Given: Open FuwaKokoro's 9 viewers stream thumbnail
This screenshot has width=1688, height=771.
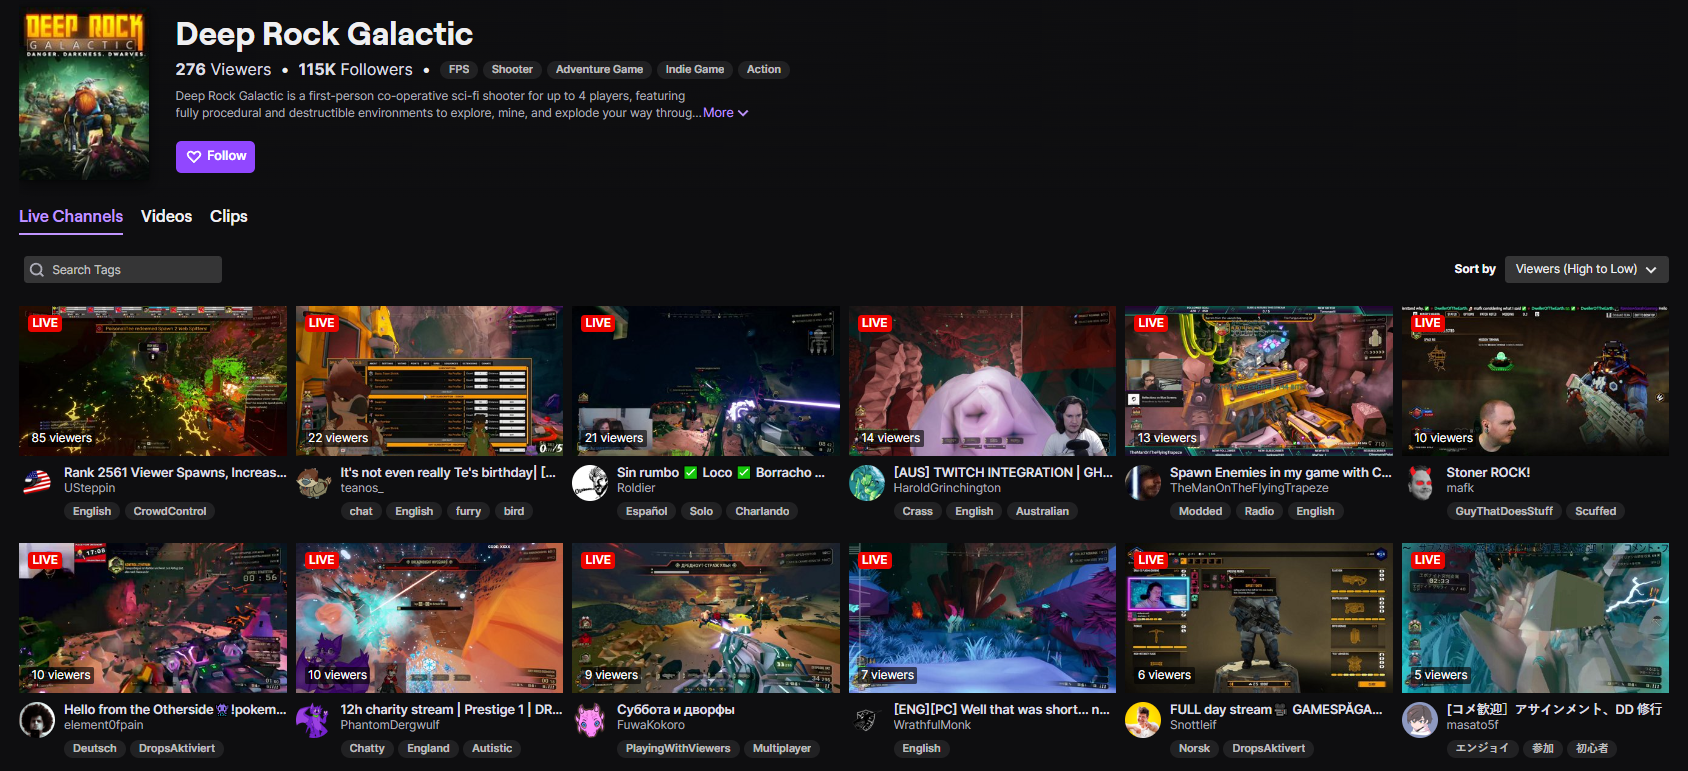Looking at the screenshot, I should (706, 618).
